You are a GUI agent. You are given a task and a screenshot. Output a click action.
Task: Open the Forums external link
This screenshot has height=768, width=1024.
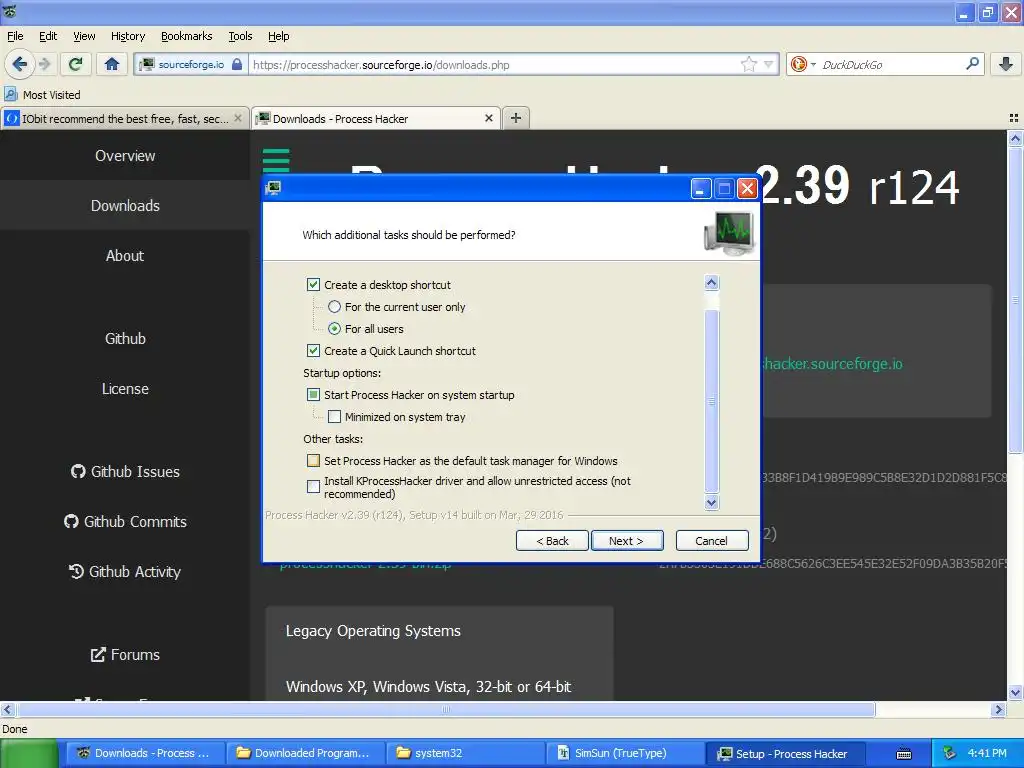pyautogui.click(x=125, y=654)
